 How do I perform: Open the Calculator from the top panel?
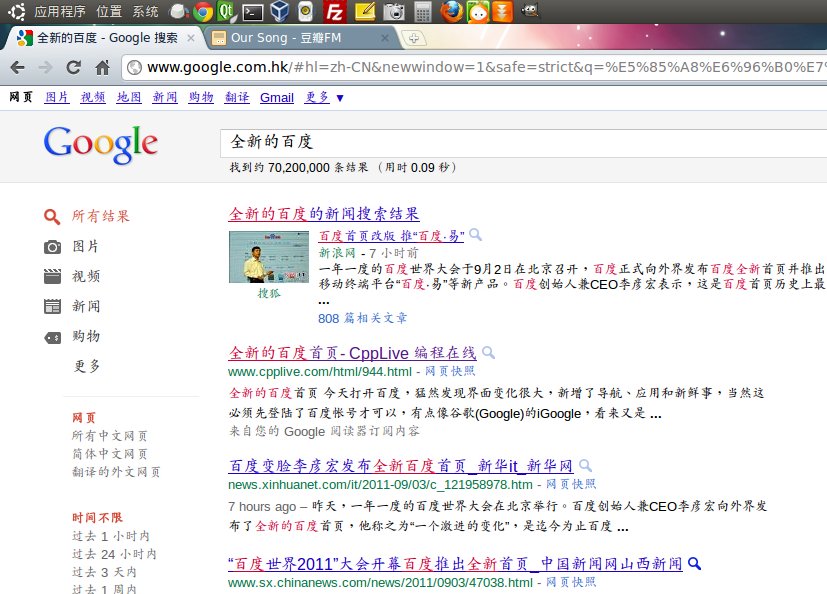[x=422, y=11]
